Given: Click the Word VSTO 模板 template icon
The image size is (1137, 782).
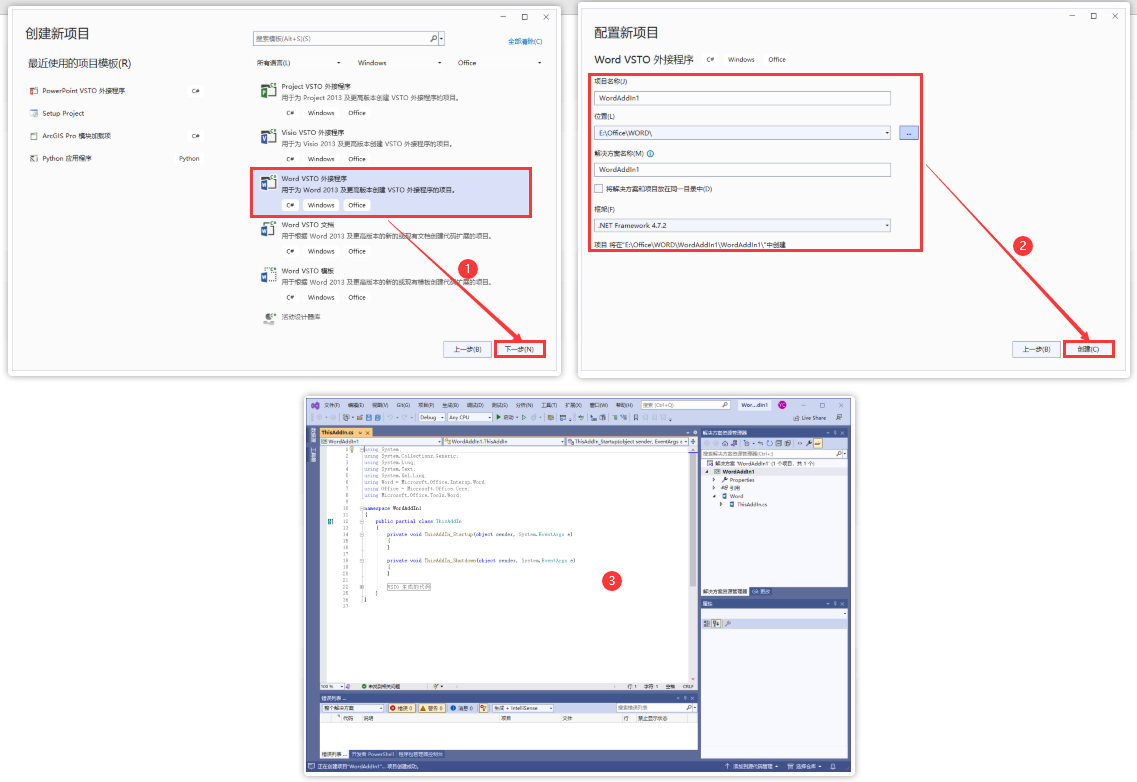Looking at the screenshot, I should coord(268,275).
